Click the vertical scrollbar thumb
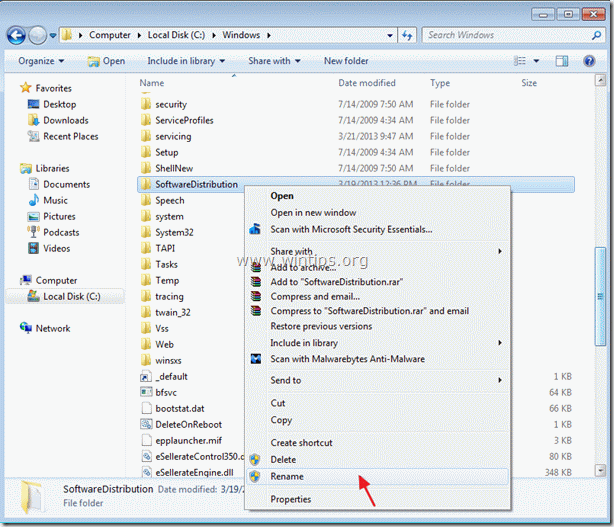The height and width of the screenshot is (527, 614). click(600, 296)
